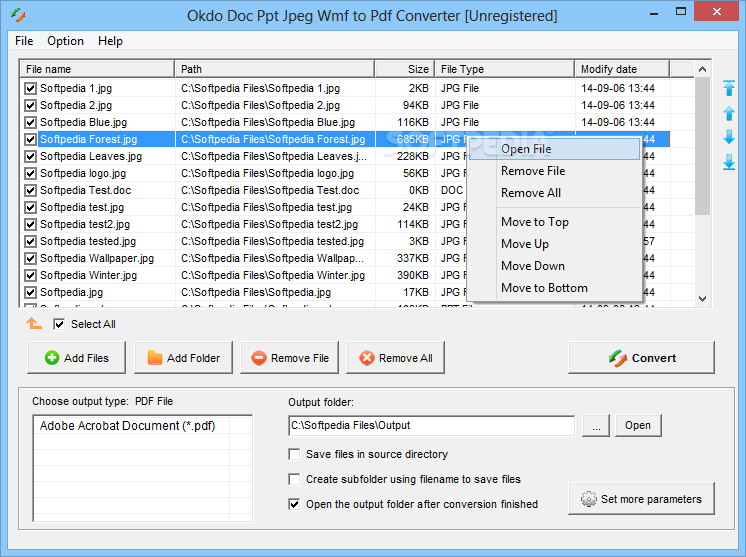Click the Add Files button

(x=77, y=358)
